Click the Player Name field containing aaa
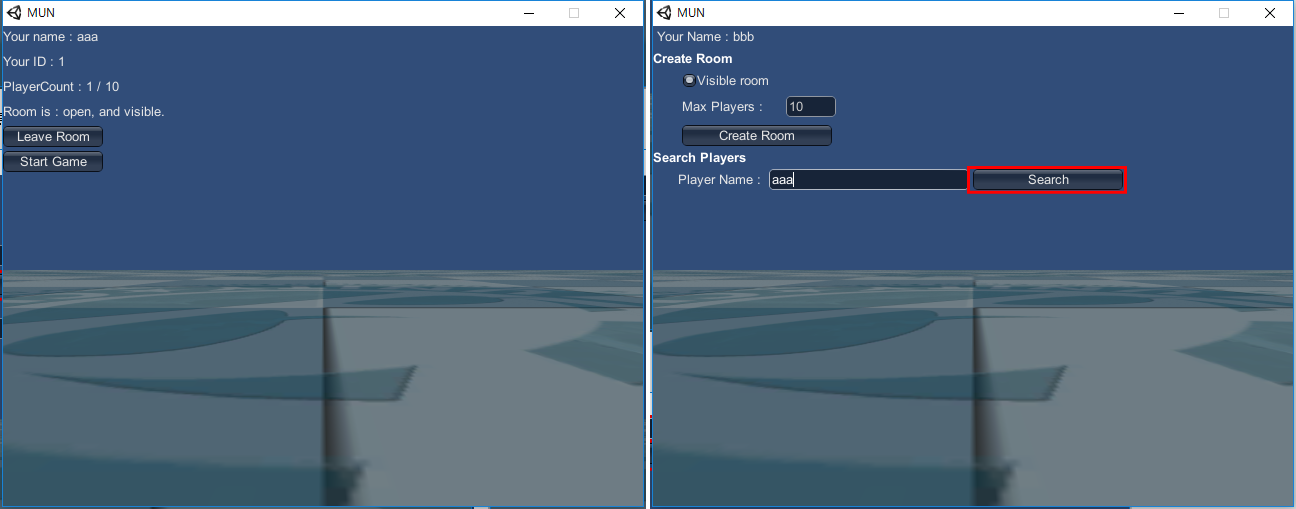Viewport: 1296px width, 509px height. pyautogui.click(x=868, y=180)
